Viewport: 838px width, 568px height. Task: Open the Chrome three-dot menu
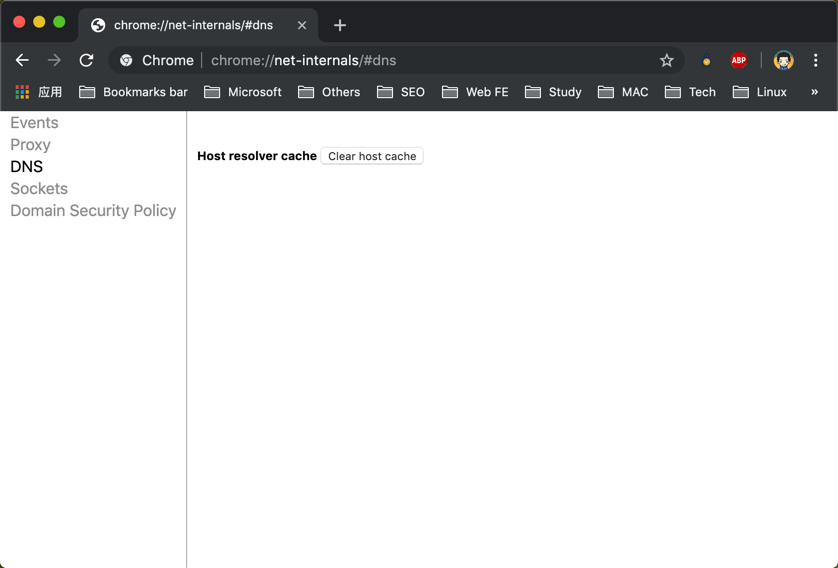coord(816,60)
